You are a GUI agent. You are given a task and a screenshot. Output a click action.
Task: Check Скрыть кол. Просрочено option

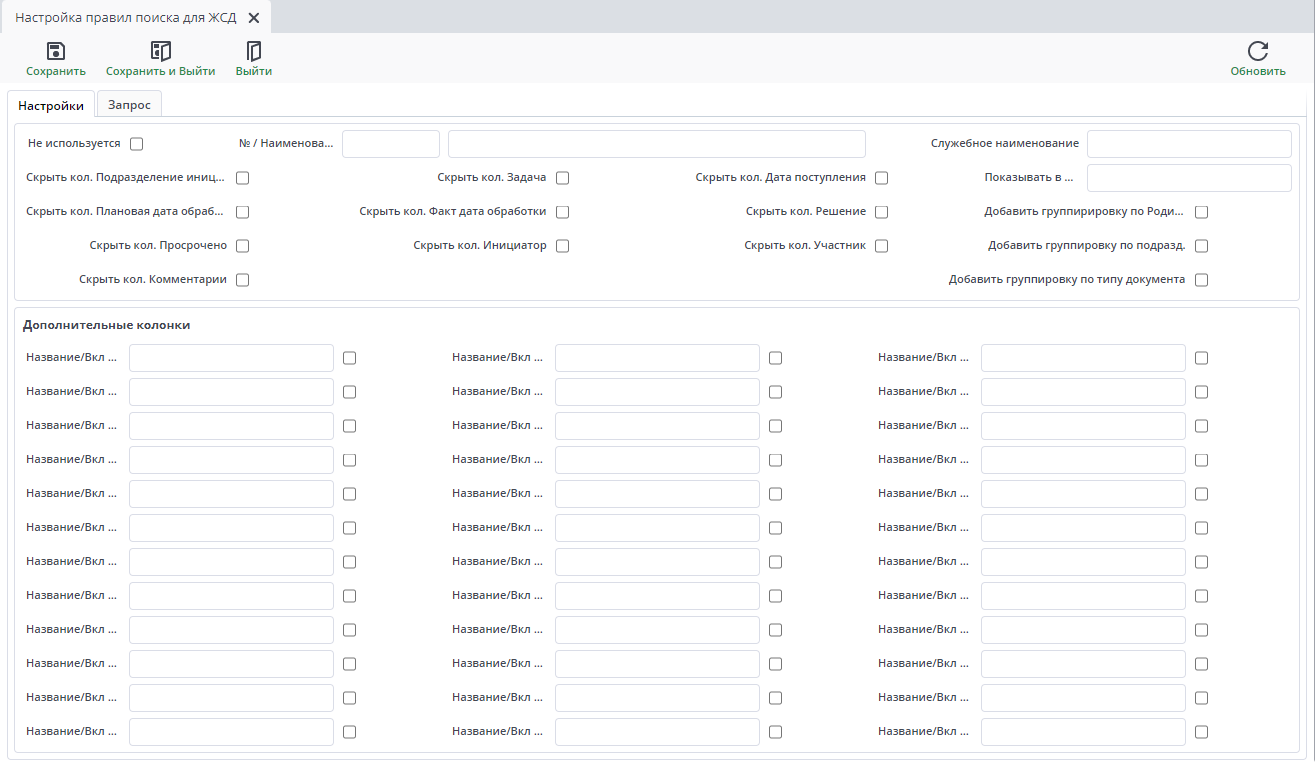point(243,246)
